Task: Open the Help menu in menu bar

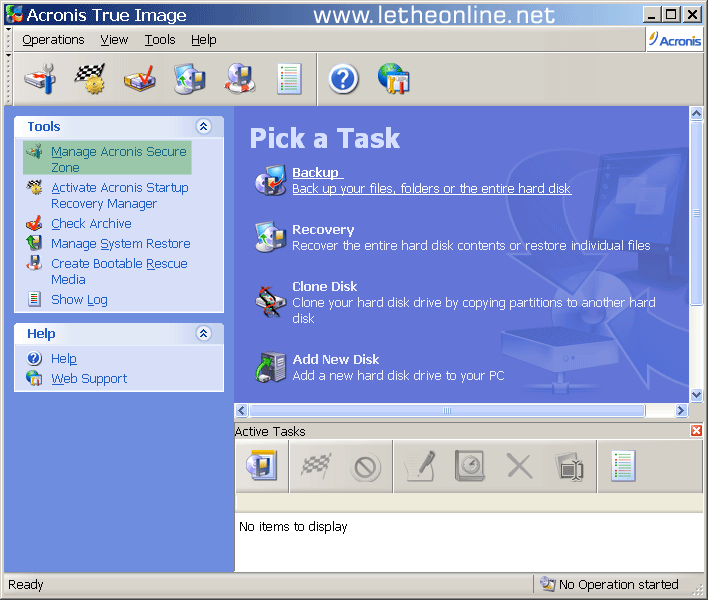Action: (204, 40)
